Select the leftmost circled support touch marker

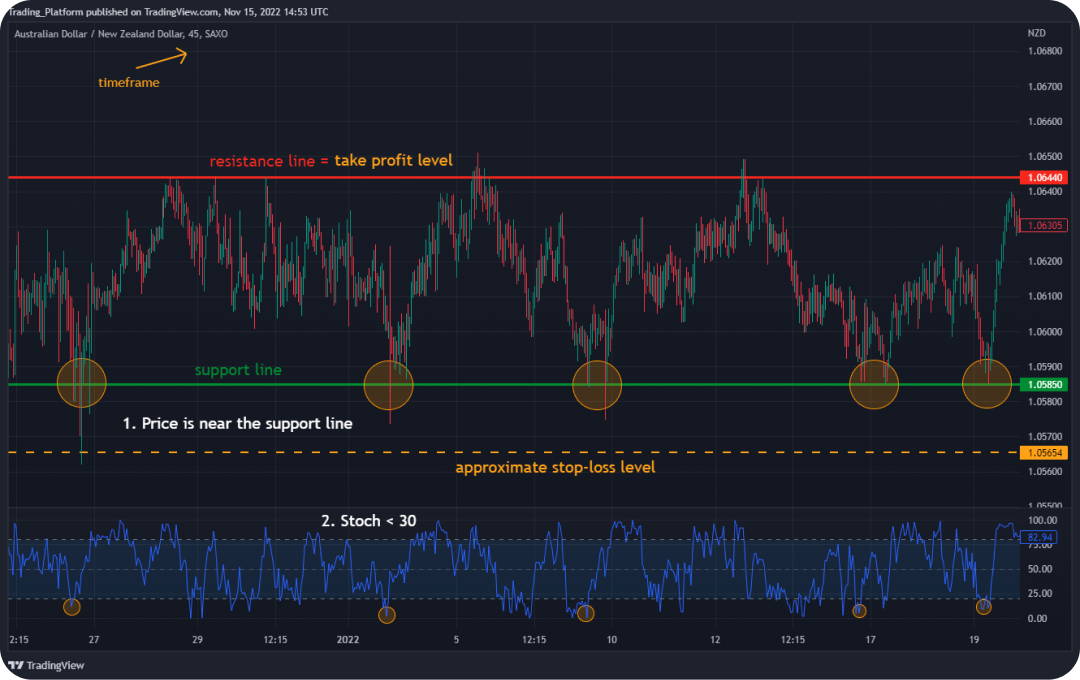[x=80, y=382]
